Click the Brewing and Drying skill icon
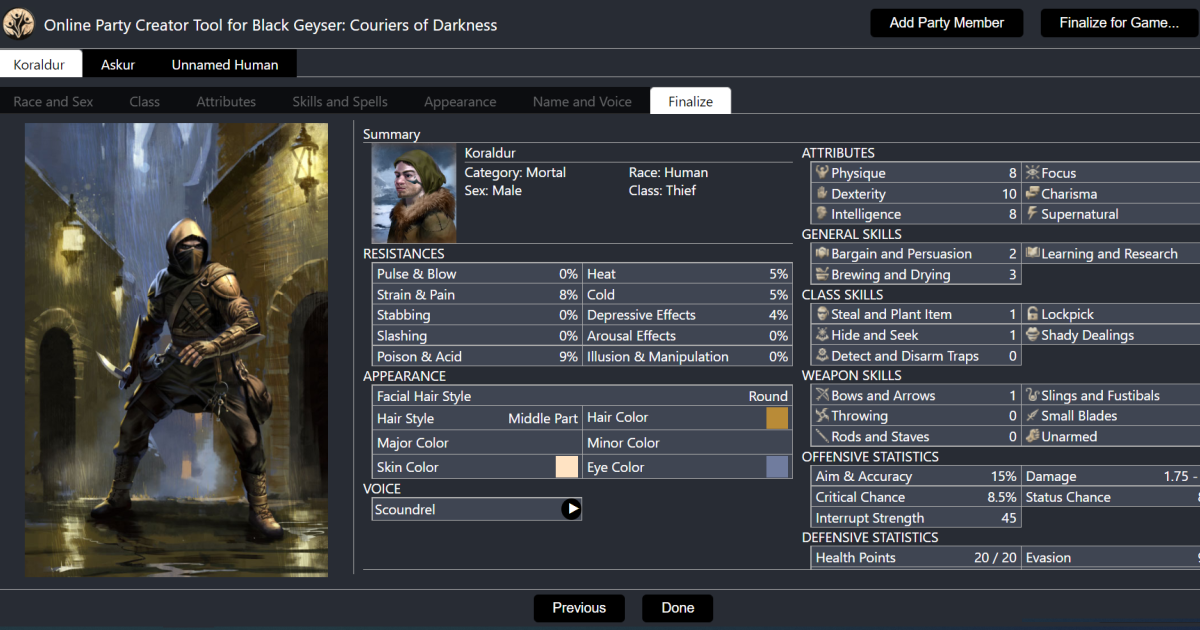1200x630 pixels. pyautogui.click(x=822, y=274)
